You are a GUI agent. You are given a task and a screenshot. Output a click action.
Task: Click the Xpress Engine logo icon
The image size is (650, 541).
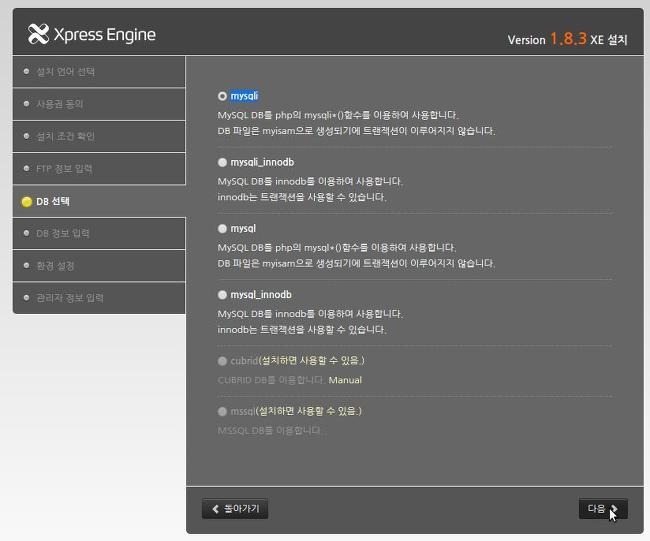(x=39, y=34)
